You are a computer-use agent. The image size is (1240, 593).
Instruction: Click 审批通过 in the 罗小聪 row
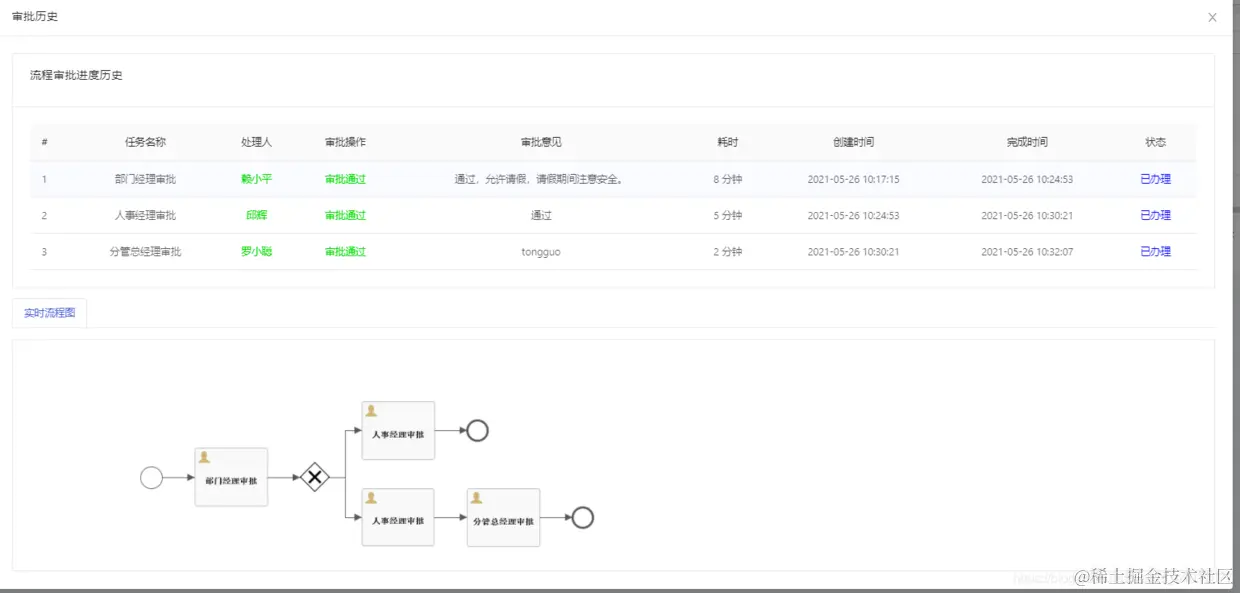(x=345, y=251)
